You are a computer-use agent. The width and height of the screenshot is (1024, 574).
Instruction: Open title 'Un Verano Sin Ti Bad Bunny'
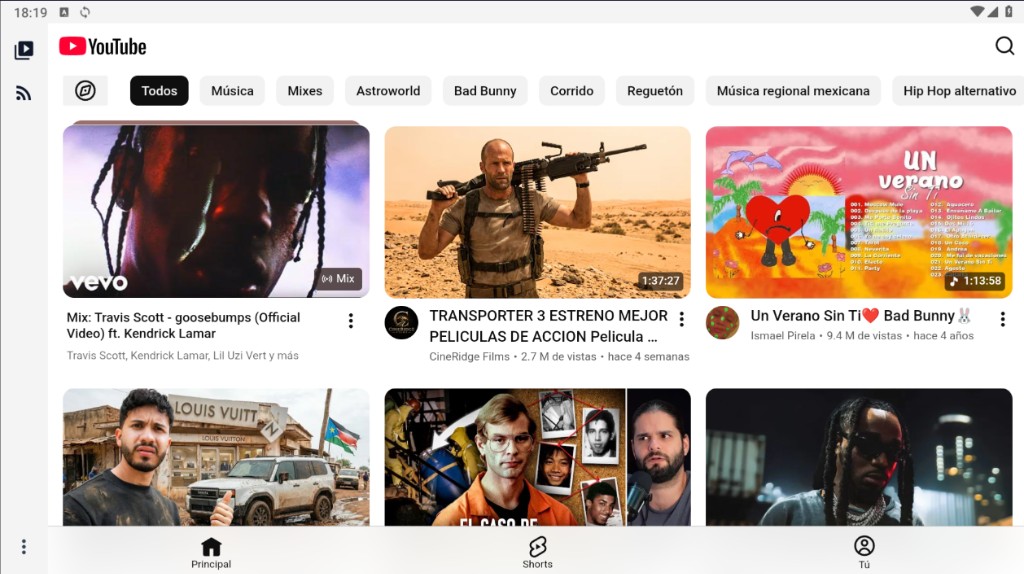(x=861, y=316)
